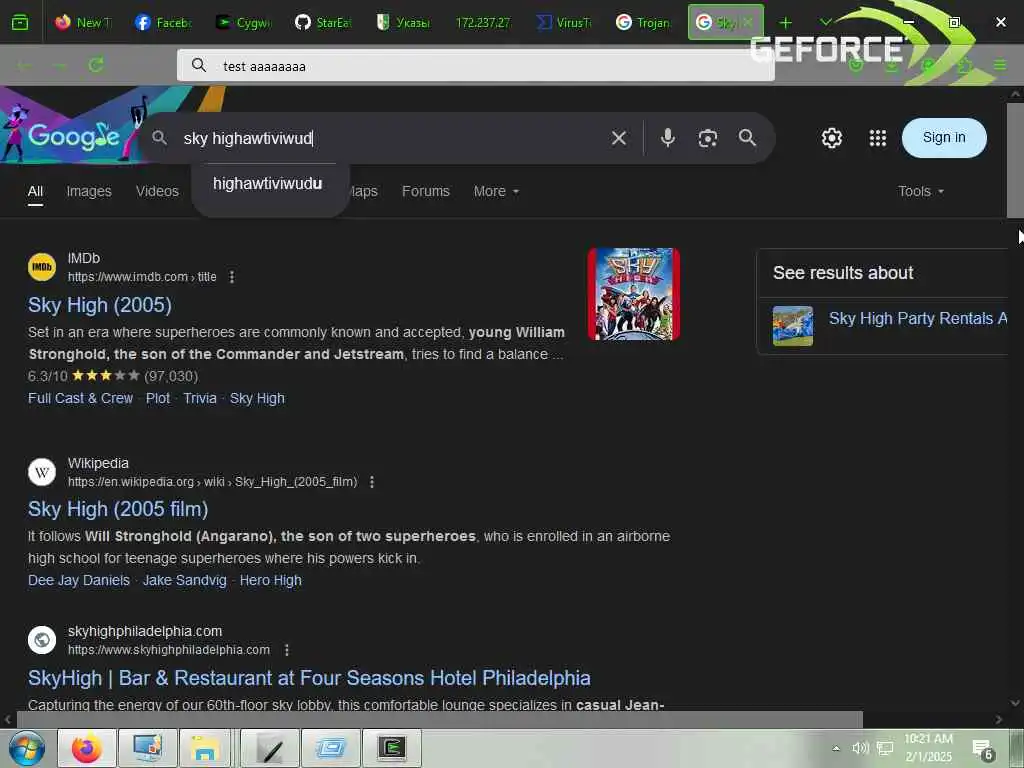Click the Sign in button
This screenshot has height=768, width=1024.
(x=944, y=138)
